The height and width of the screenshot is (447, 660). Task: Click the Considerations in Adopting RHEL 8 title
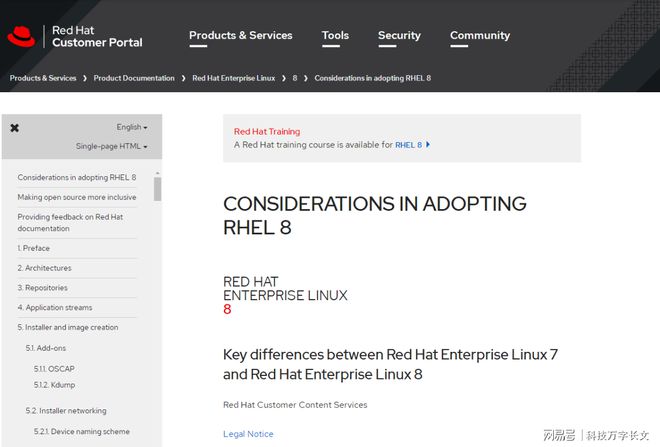(375, 216)
